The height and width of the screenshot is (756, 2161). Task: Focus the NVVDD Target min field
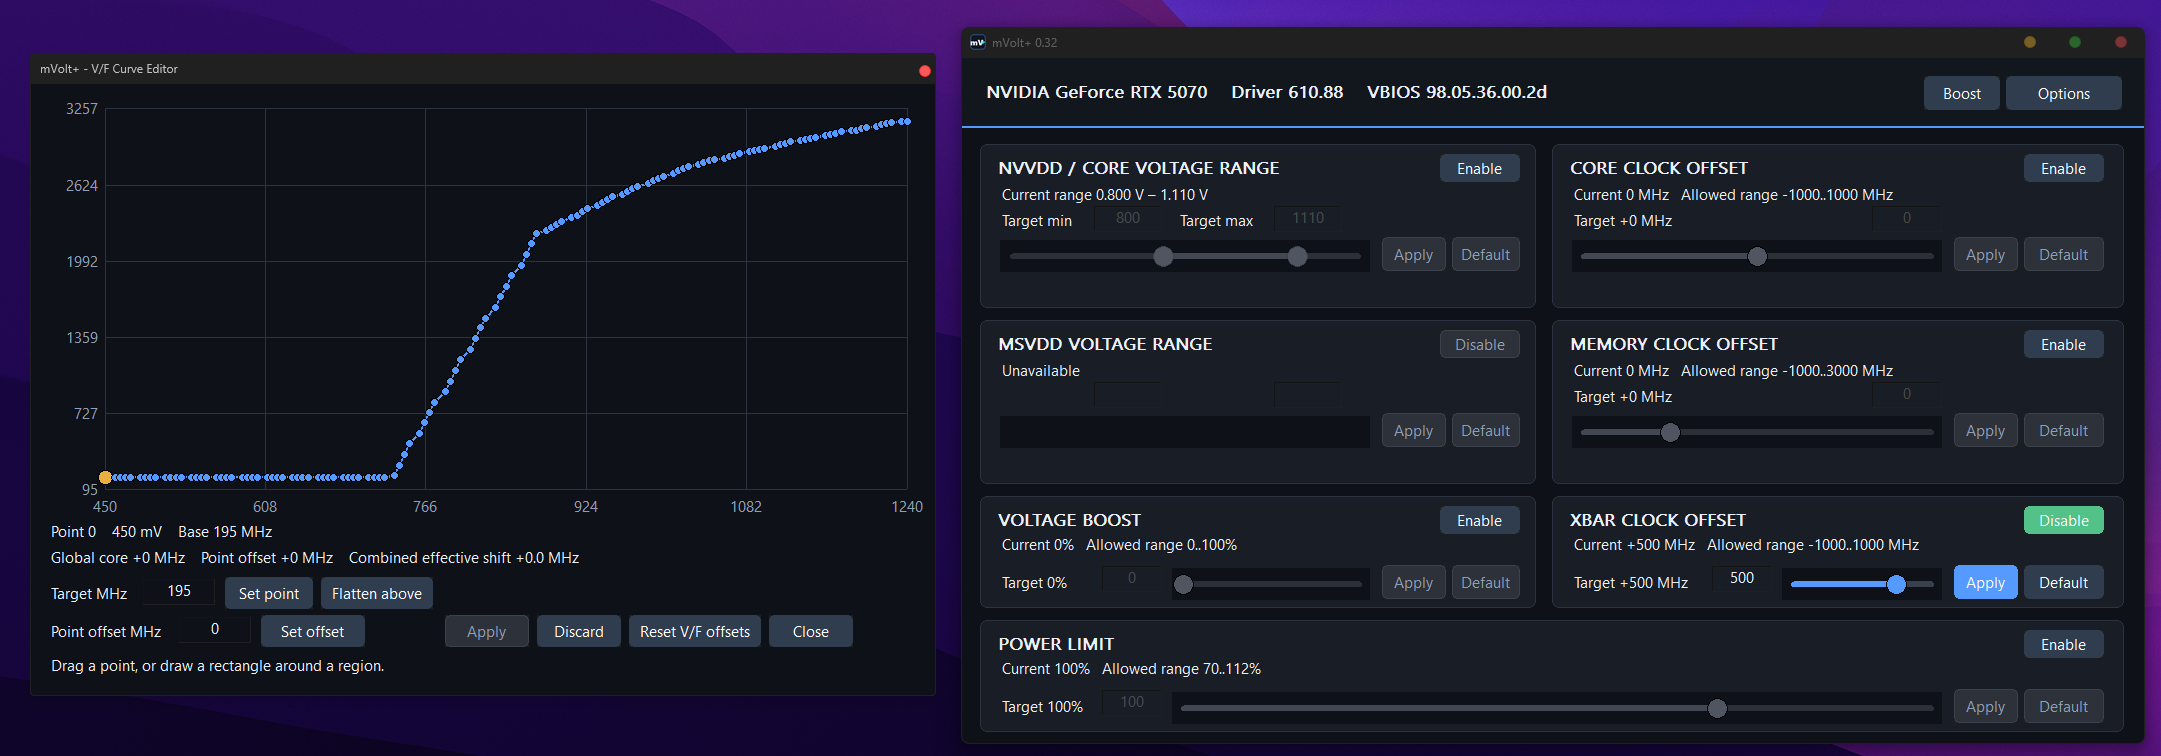(1128, 218)
